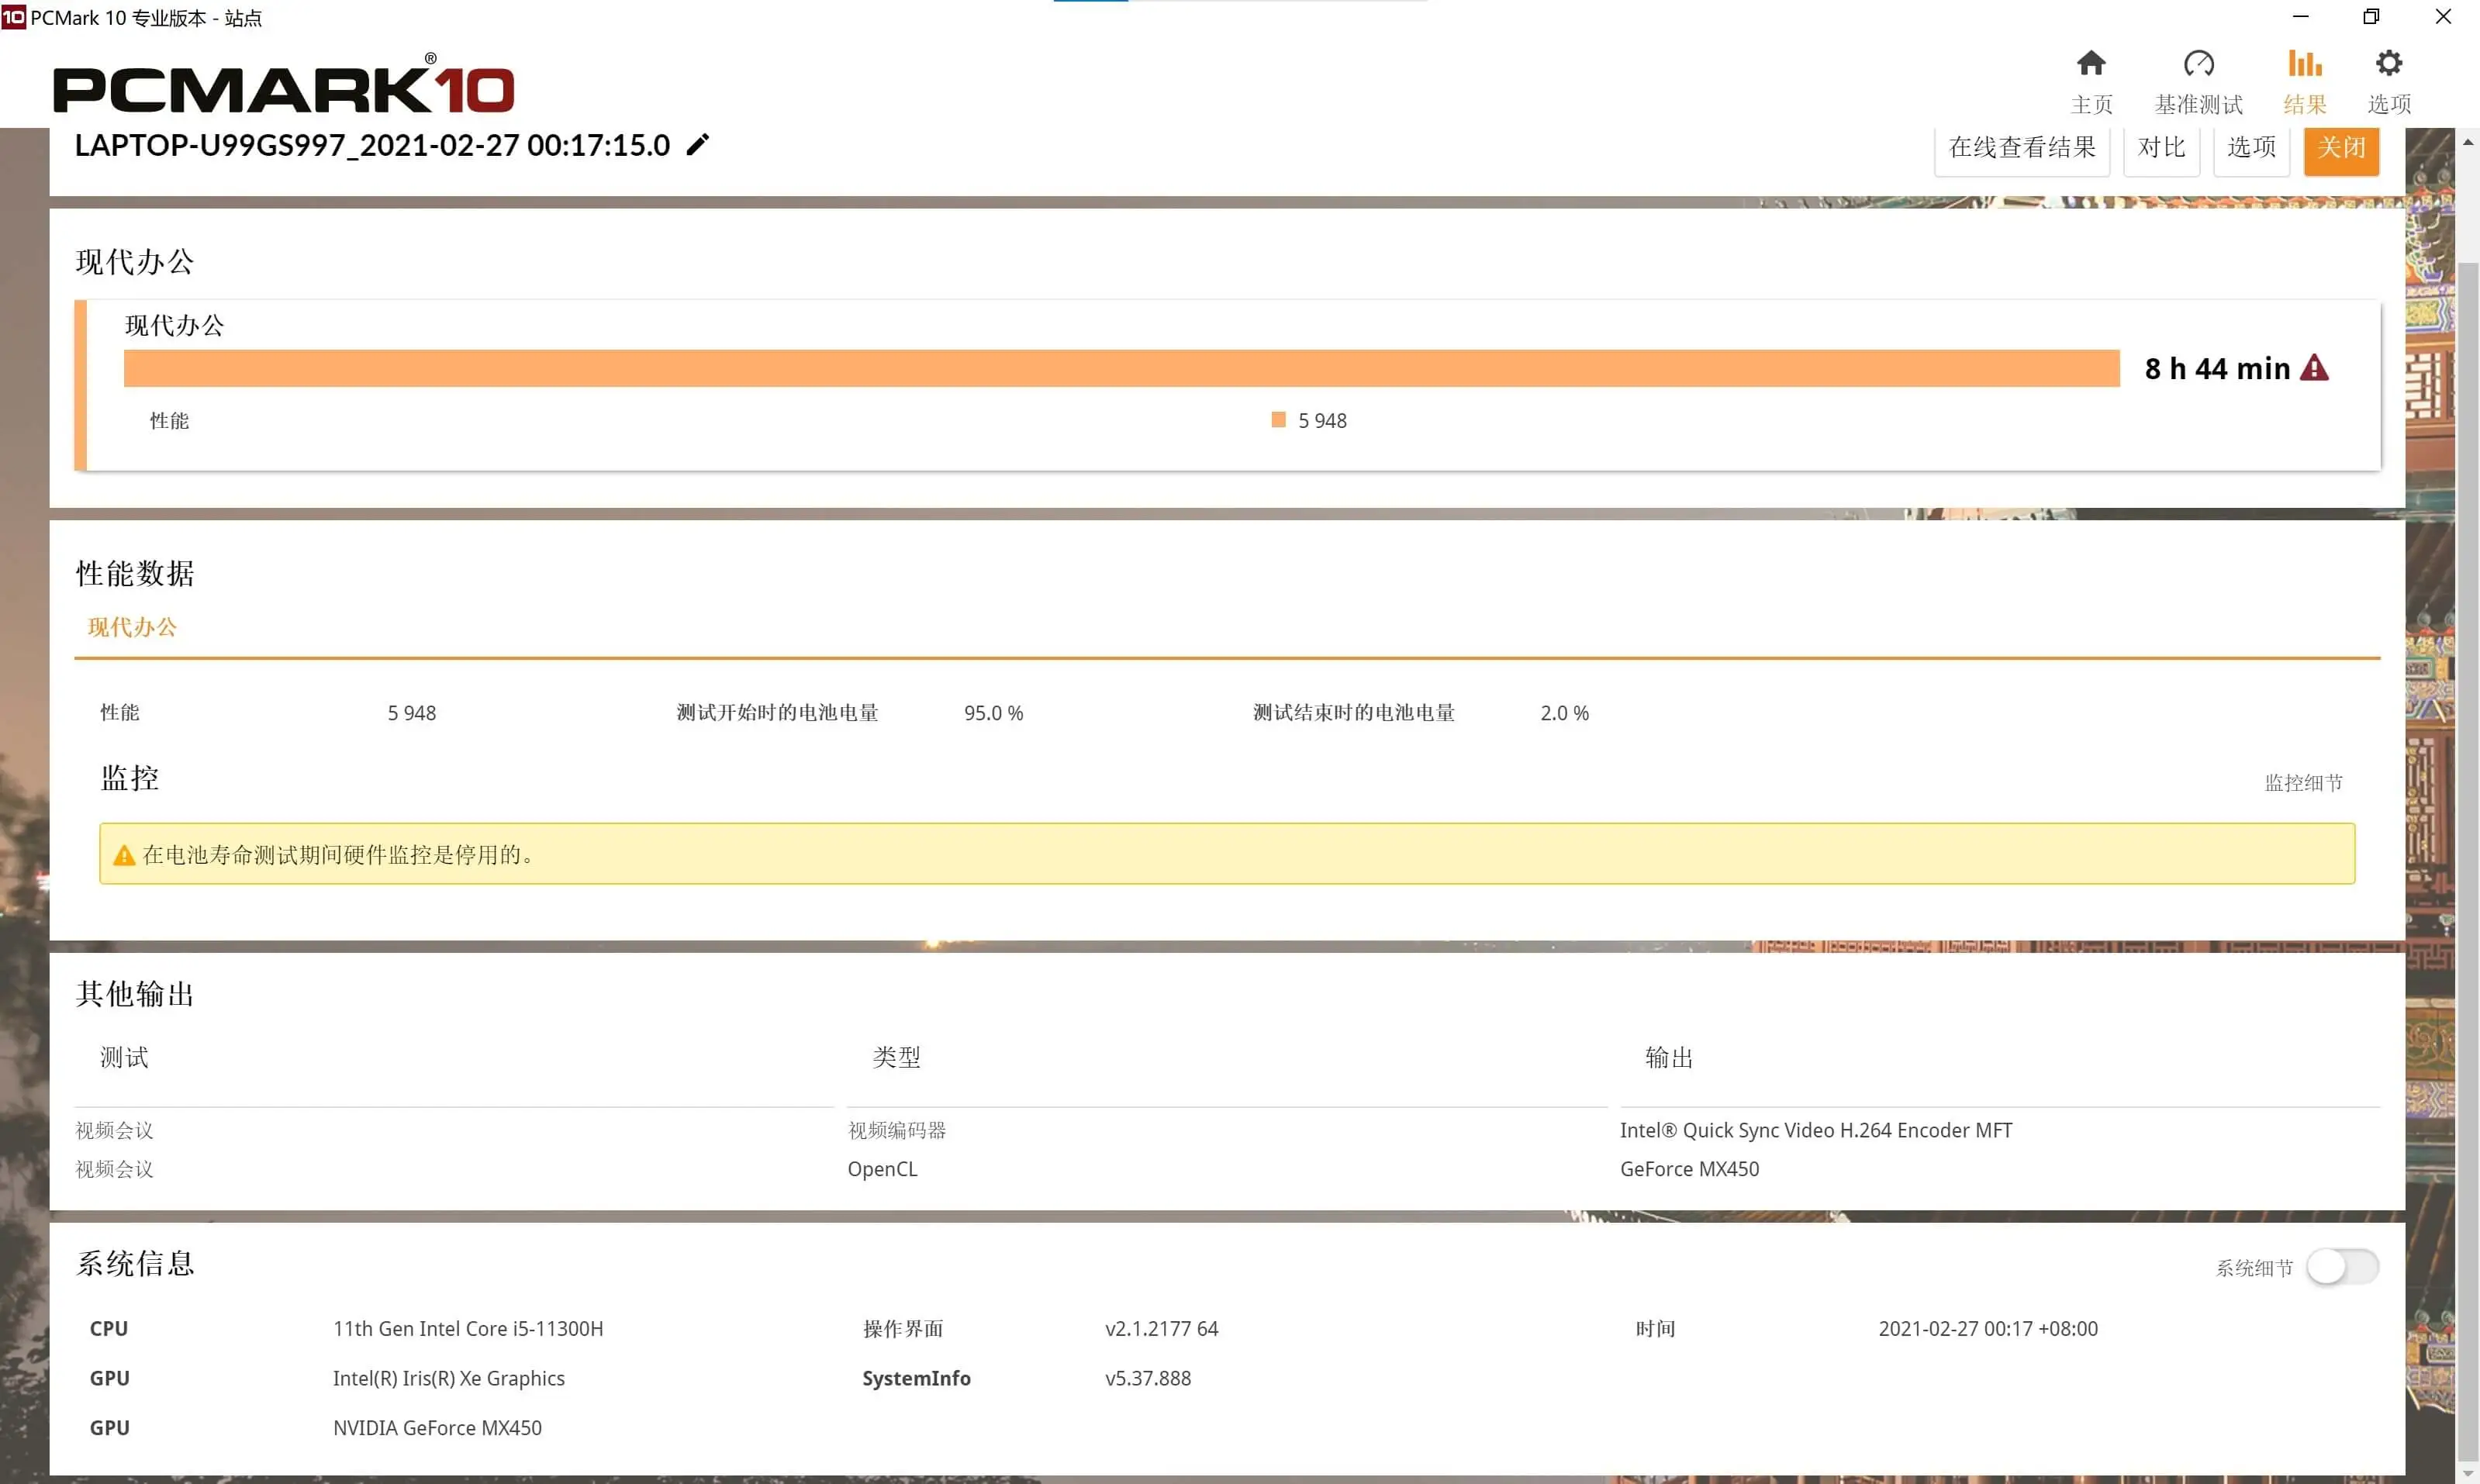Click NVIDIA GeForce MX450 GPU value
This screenshot has height=1484, width=2480.
[437, 1427]
